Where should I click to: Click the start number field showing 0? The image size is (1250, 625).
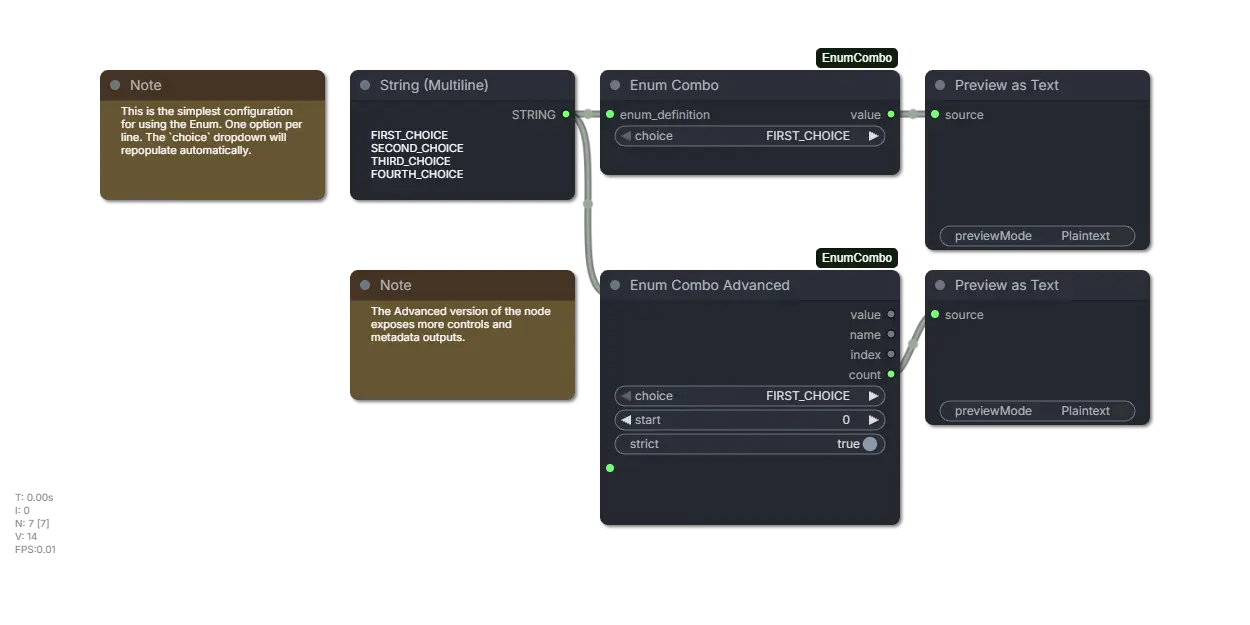pyautogui.click(x=750, y=420)
